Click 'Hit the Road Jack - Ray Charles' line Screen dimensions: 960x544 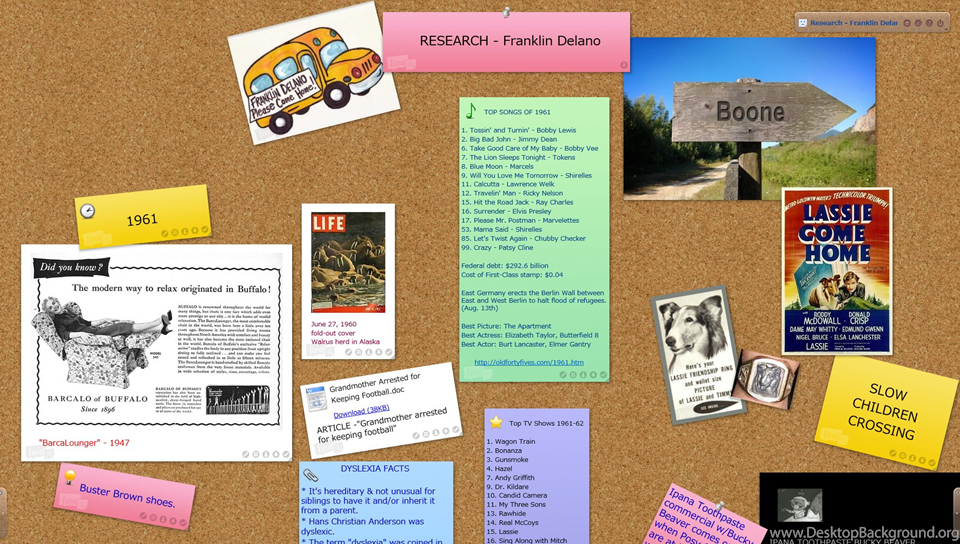click(517, 202)
